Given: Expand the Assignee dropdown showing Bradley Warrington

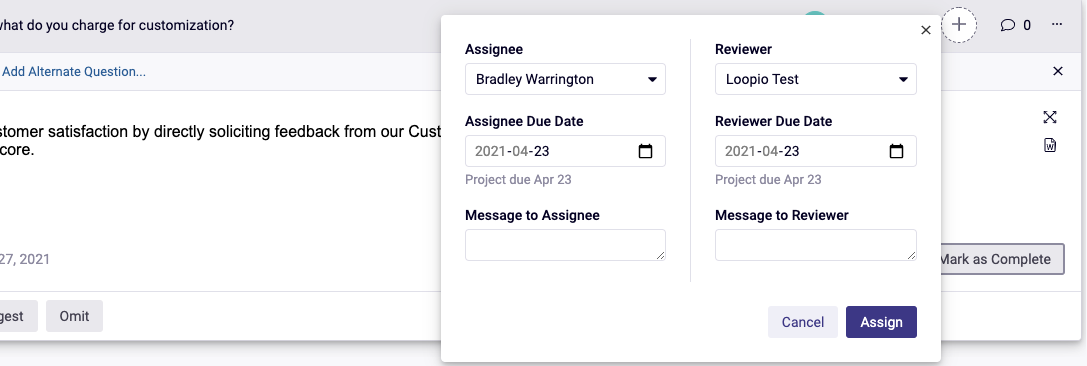Looking at the screenshot, I should (565, 79).
